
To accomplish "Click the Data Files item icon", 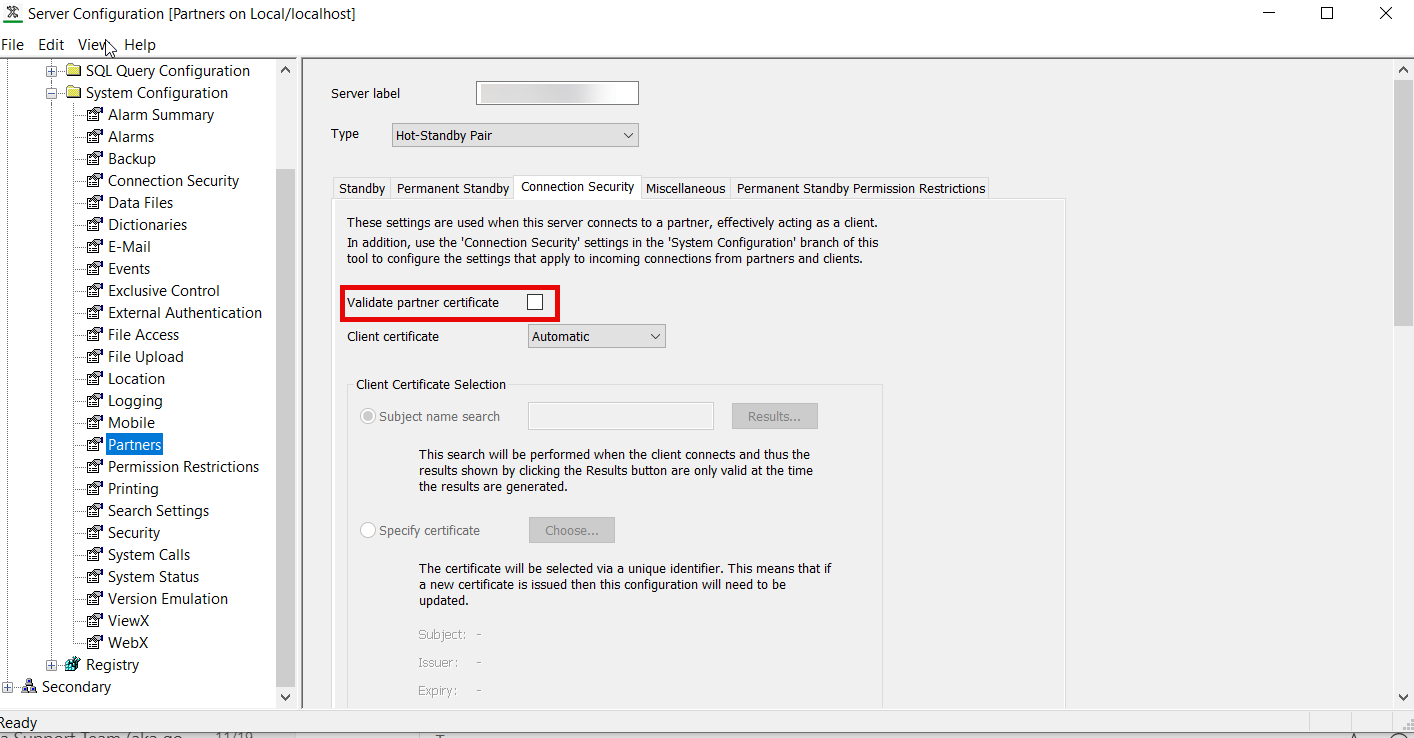I will pos(95,203).
